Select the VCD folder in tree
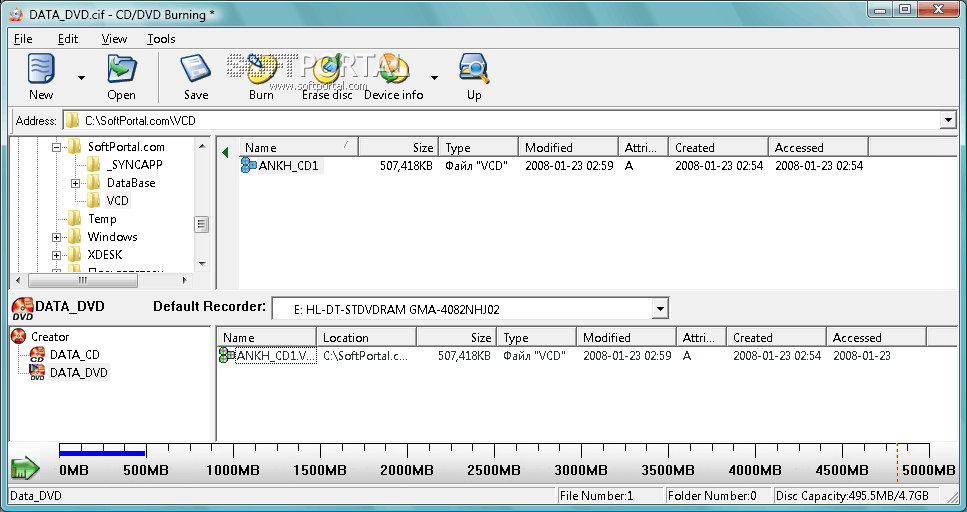This screenshot has height=512, width=967. [x=117, y=200]
